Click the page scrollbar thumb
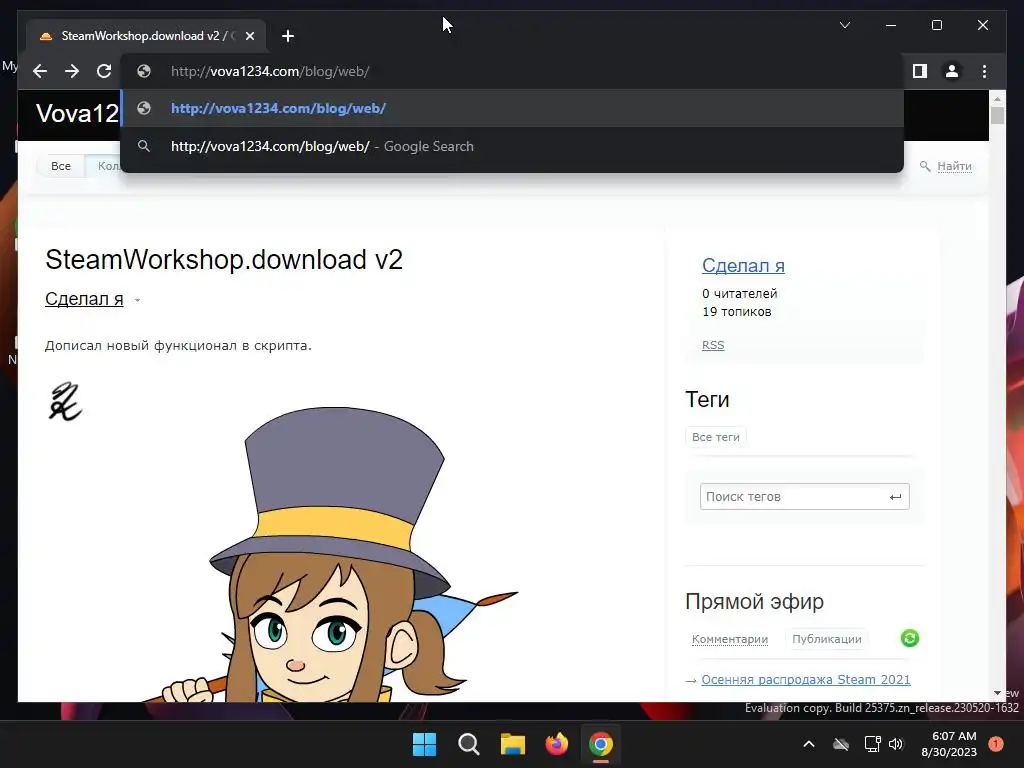Image resolution: width=1024 pixels, height=768 pixels. pos(997,115)
